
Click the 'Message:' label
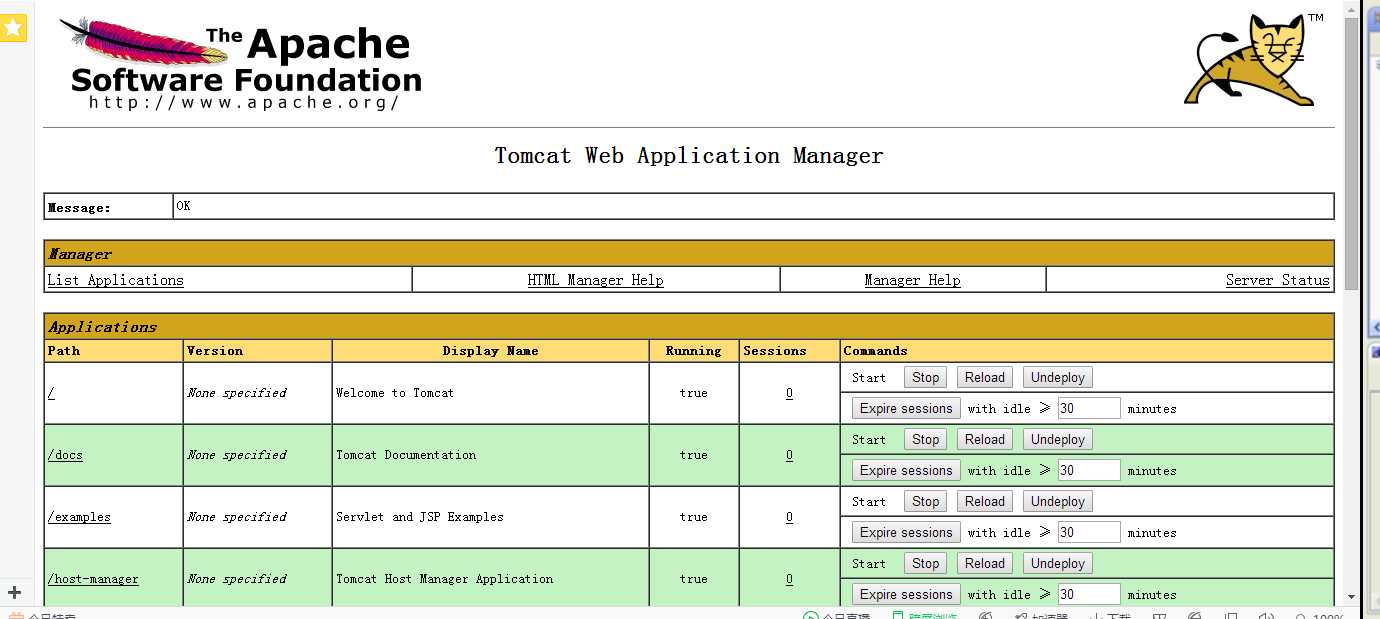pyautogui.click(x=79, y=208)
